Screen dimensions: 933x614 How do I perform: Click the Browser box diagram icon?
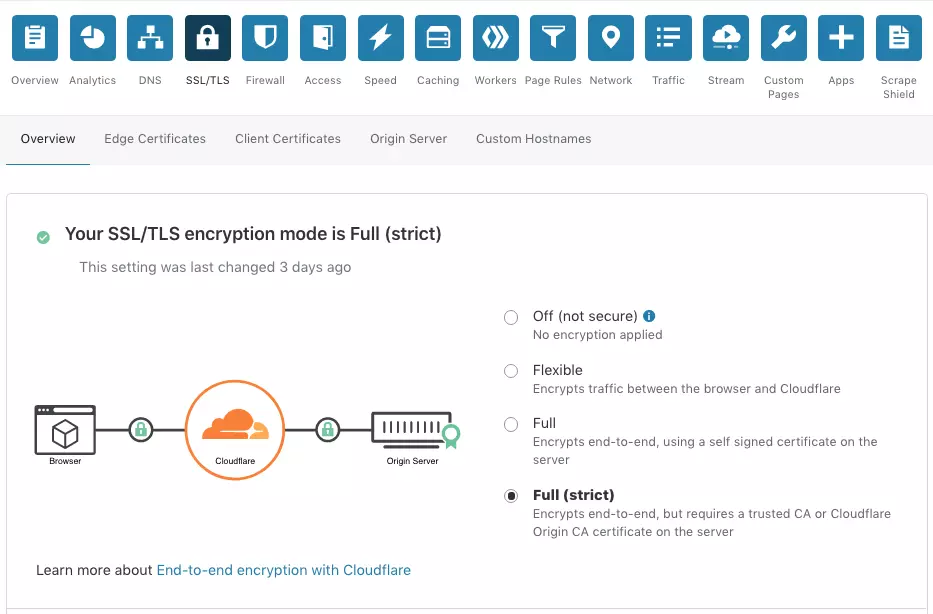point(65,430)
